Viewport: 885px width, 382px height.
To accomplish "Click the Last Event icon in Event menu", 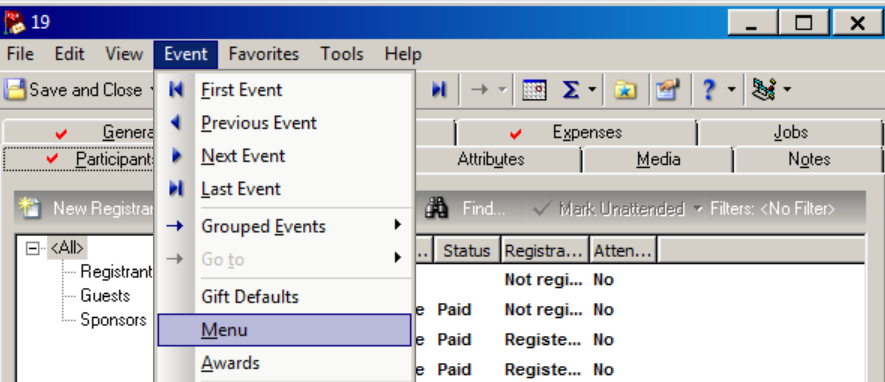I will 176,188.
